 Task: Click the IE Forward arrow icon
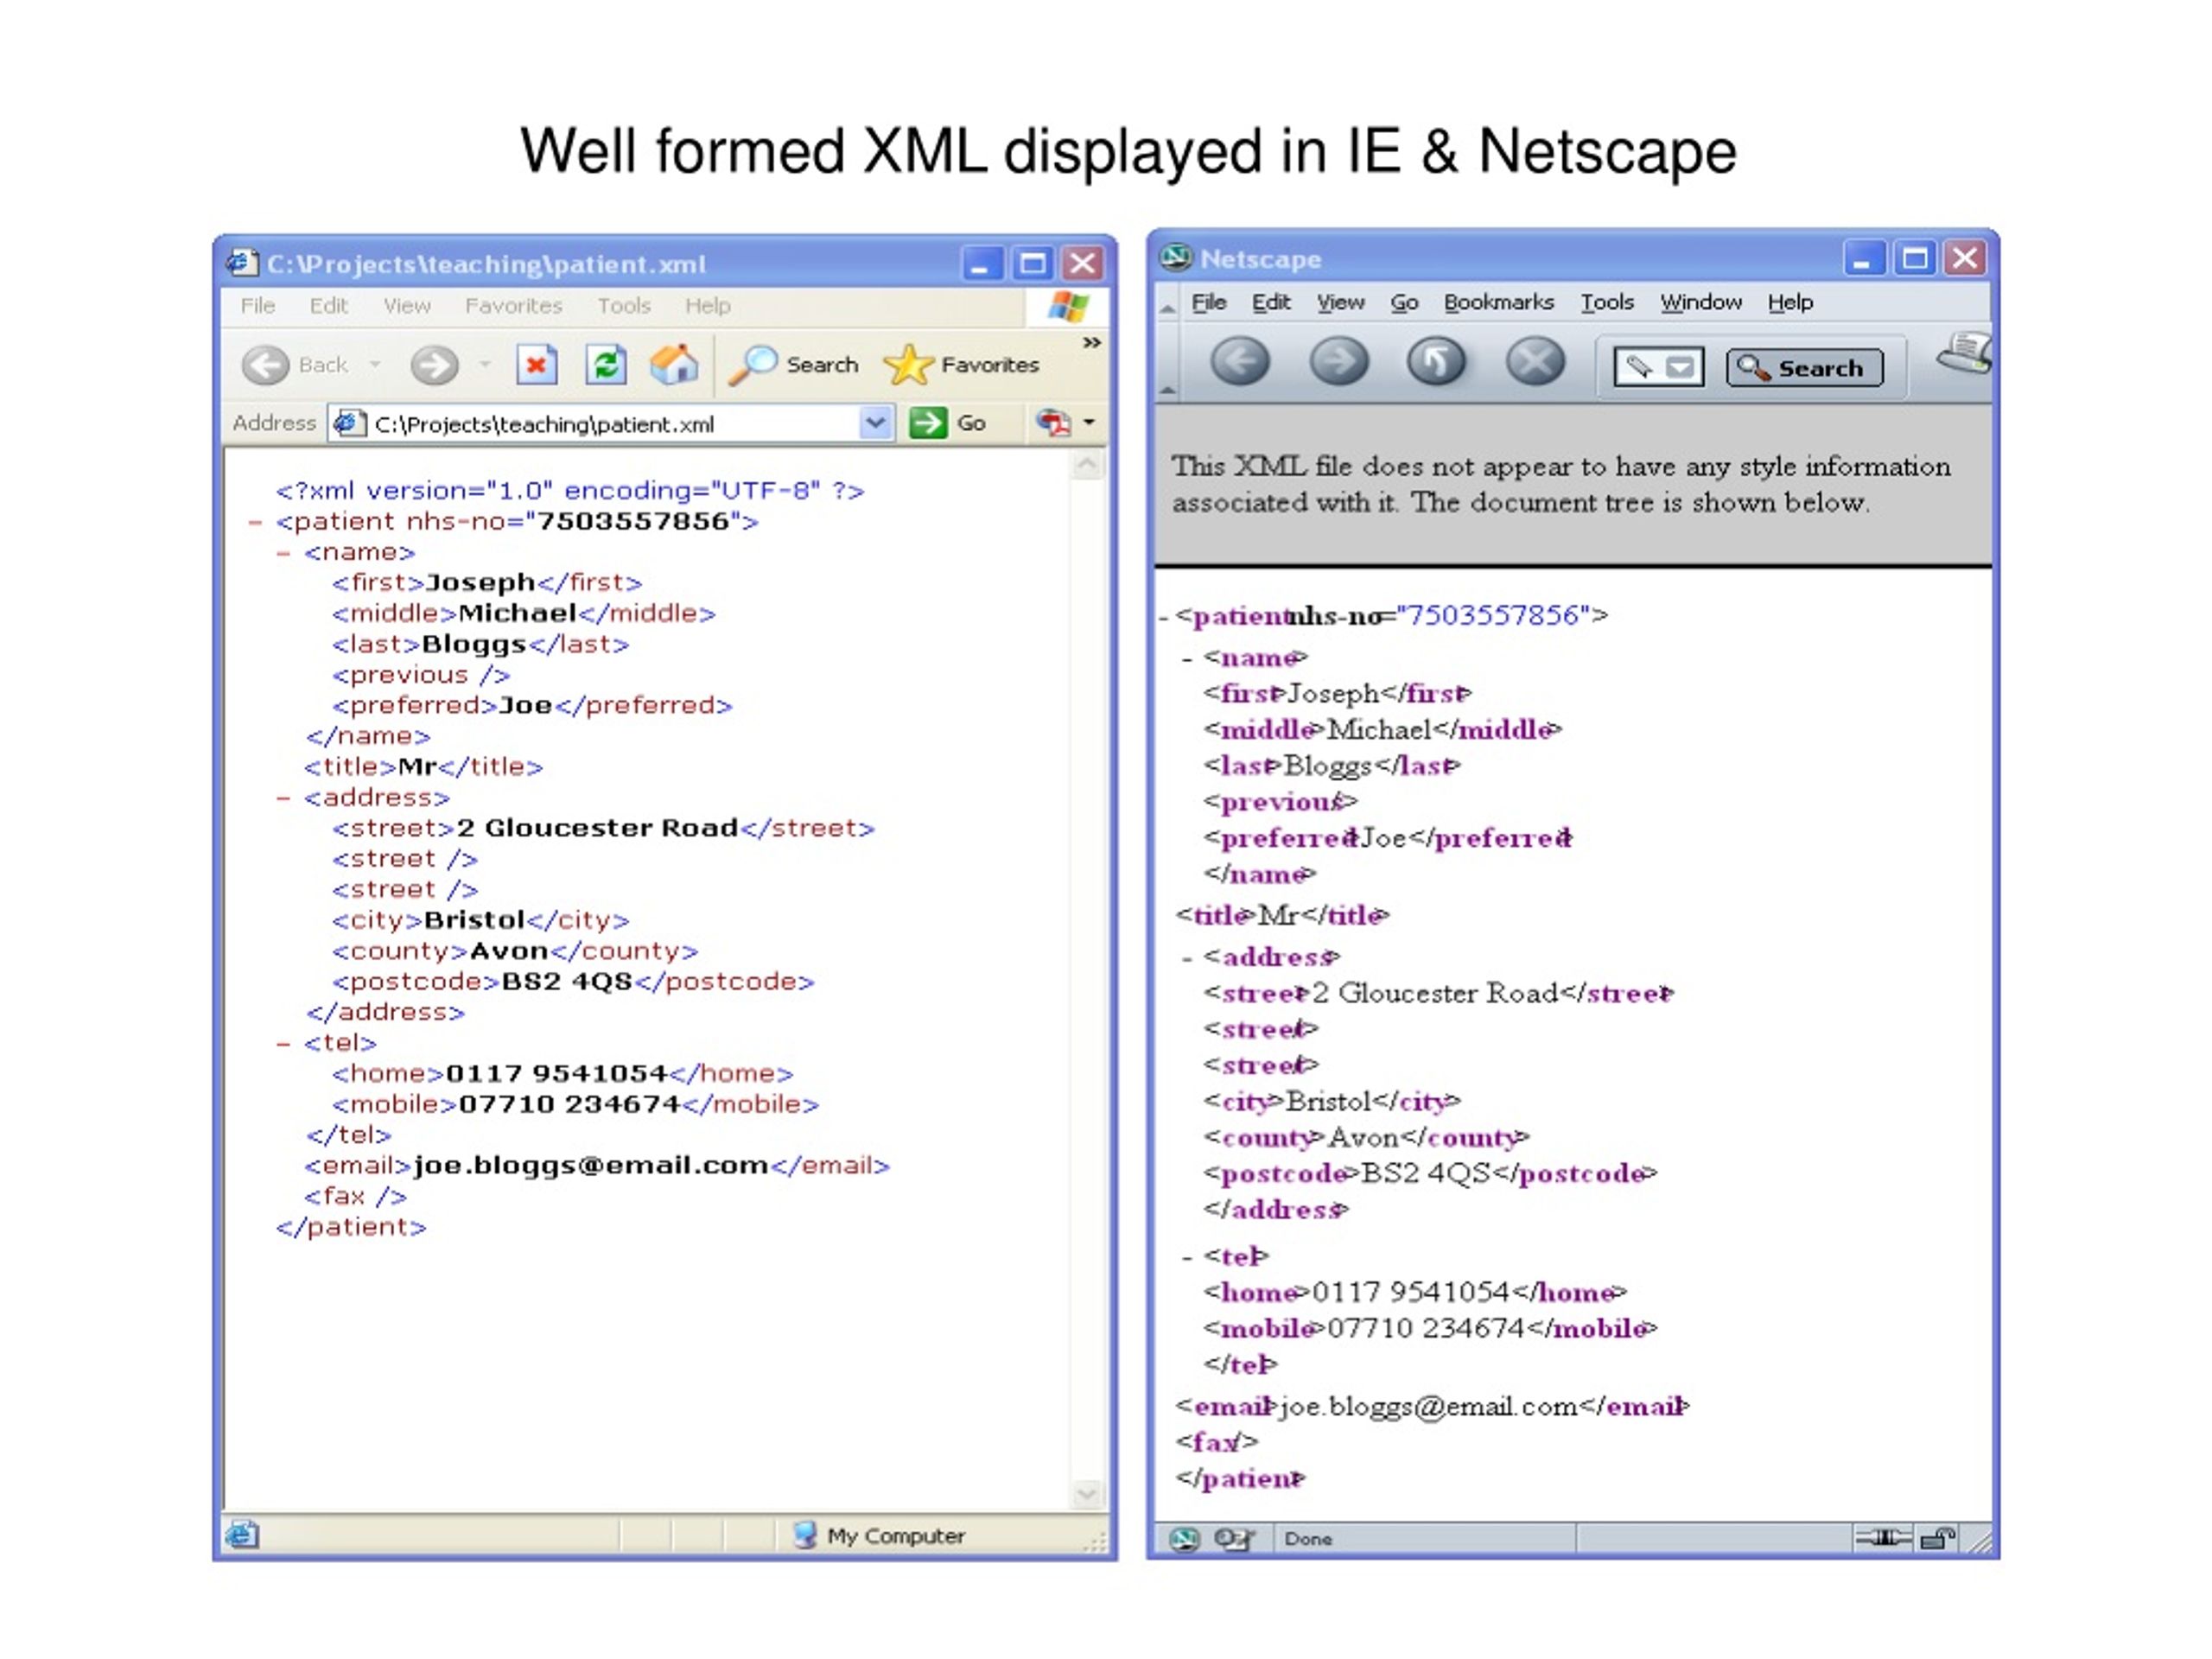[434, 365]
